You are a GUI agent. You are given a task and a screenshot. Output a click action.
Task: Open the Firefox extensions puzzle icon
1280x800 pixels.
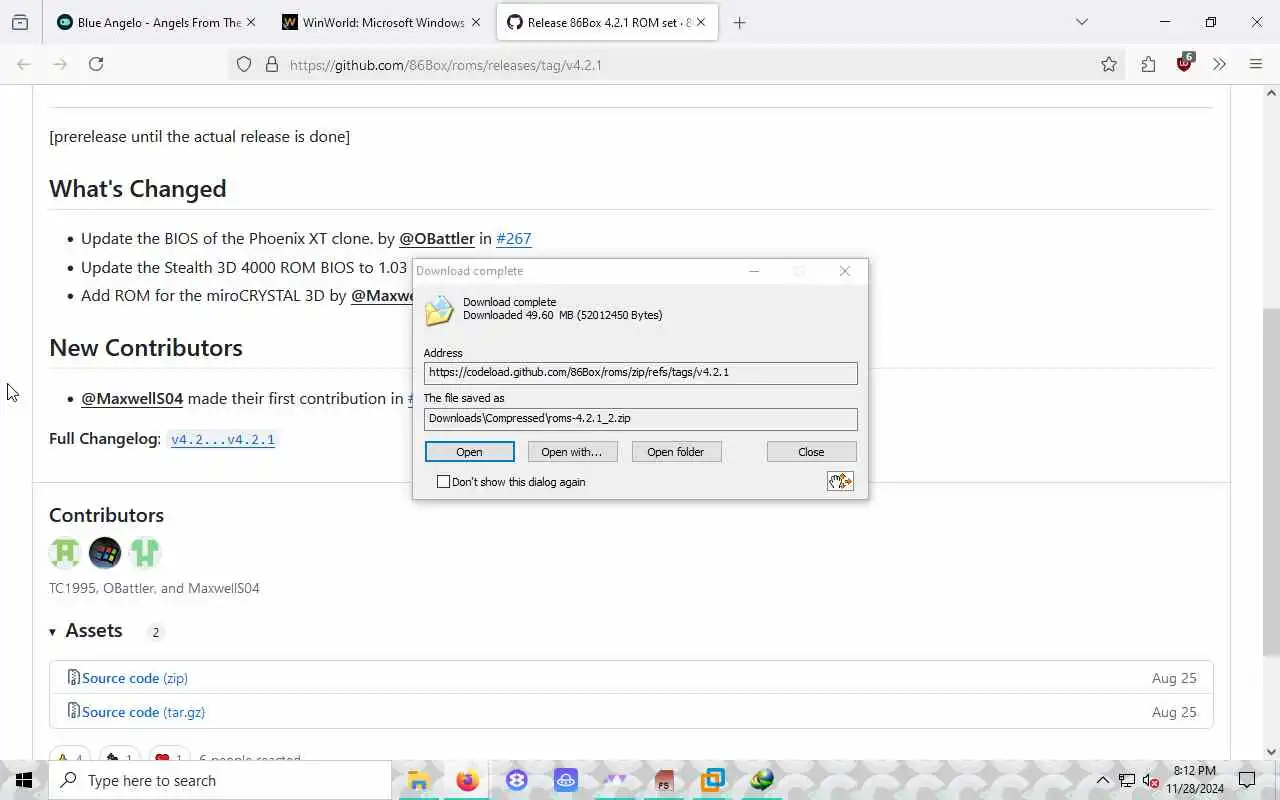point(1148,64)
